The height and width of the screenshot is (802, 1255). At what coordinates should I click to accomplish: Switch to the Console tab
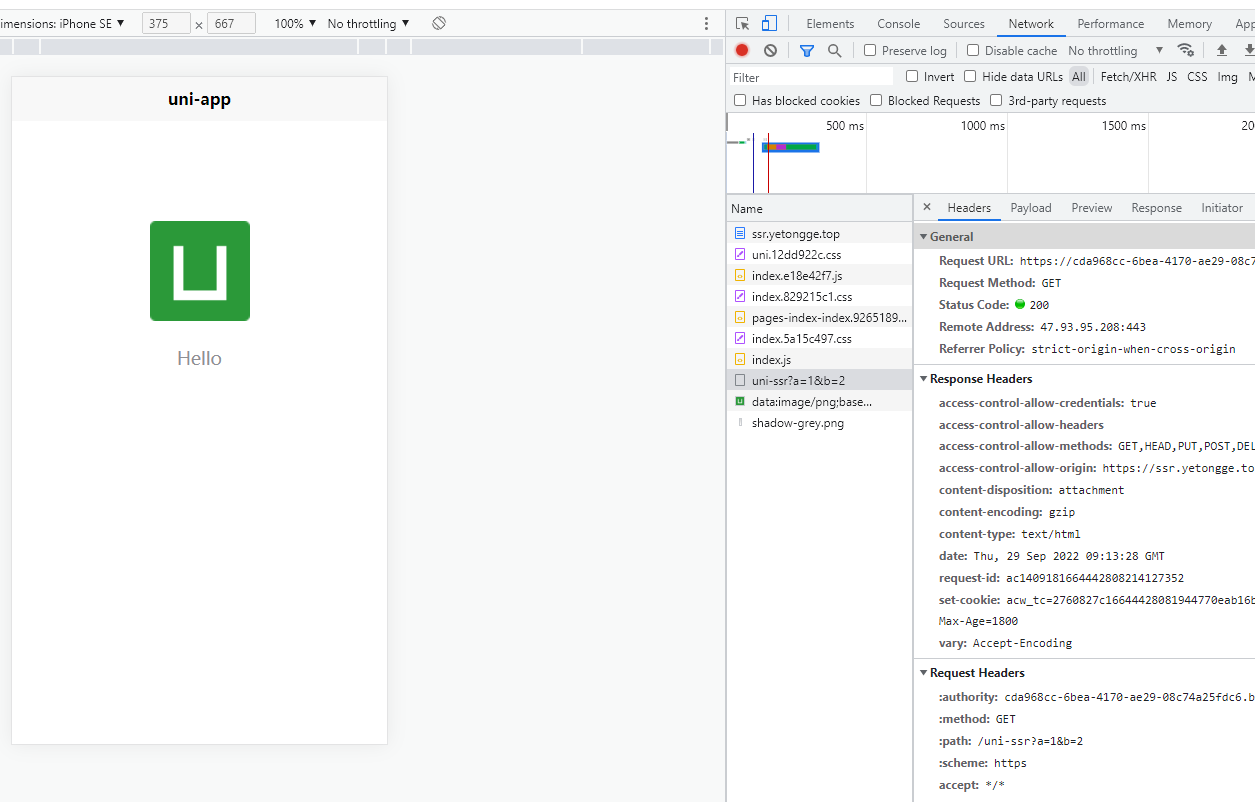[x=898, y=23]
